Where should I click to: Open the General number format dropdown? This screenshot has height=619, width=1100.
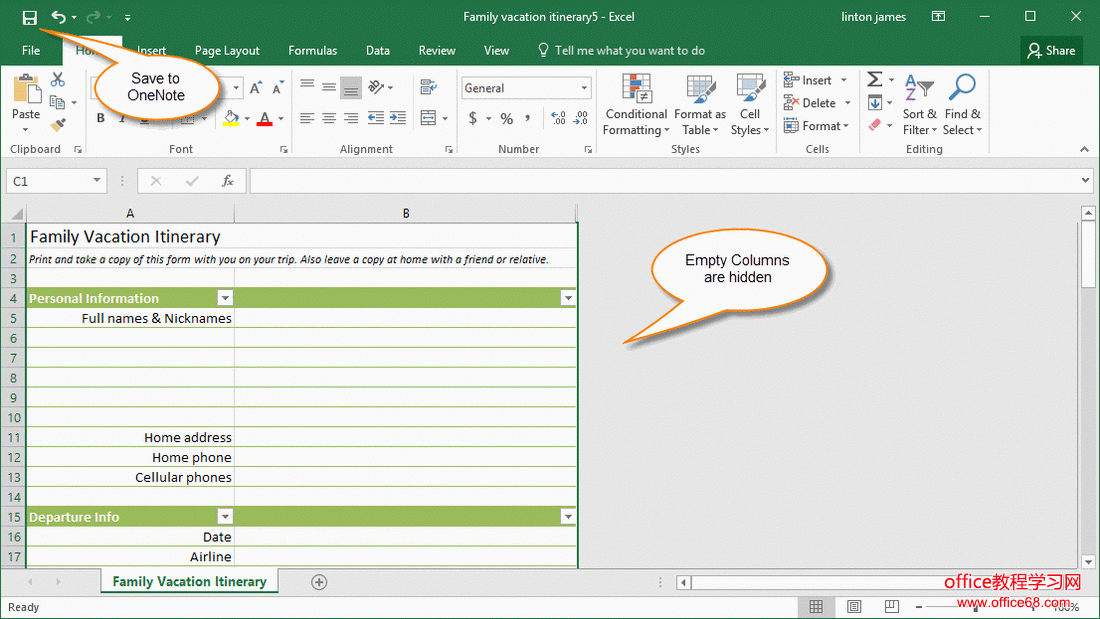(584, 88)
